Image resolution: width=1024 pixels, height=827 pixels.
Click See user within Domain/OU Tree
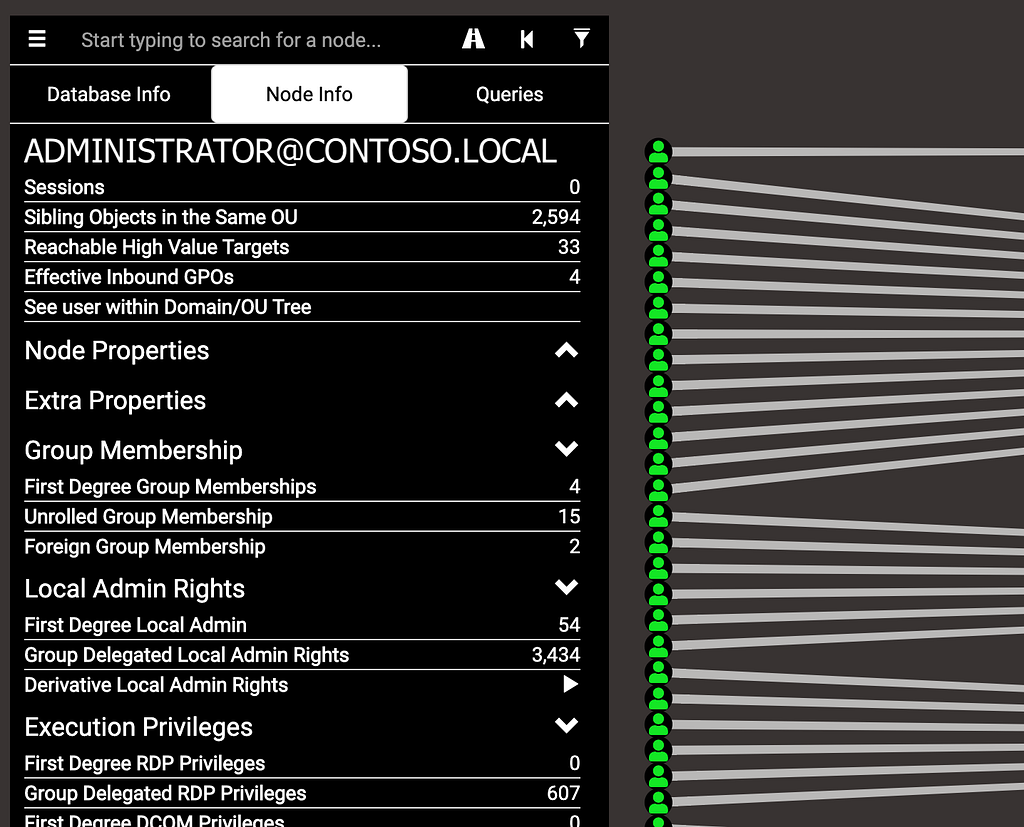(302, 307)
